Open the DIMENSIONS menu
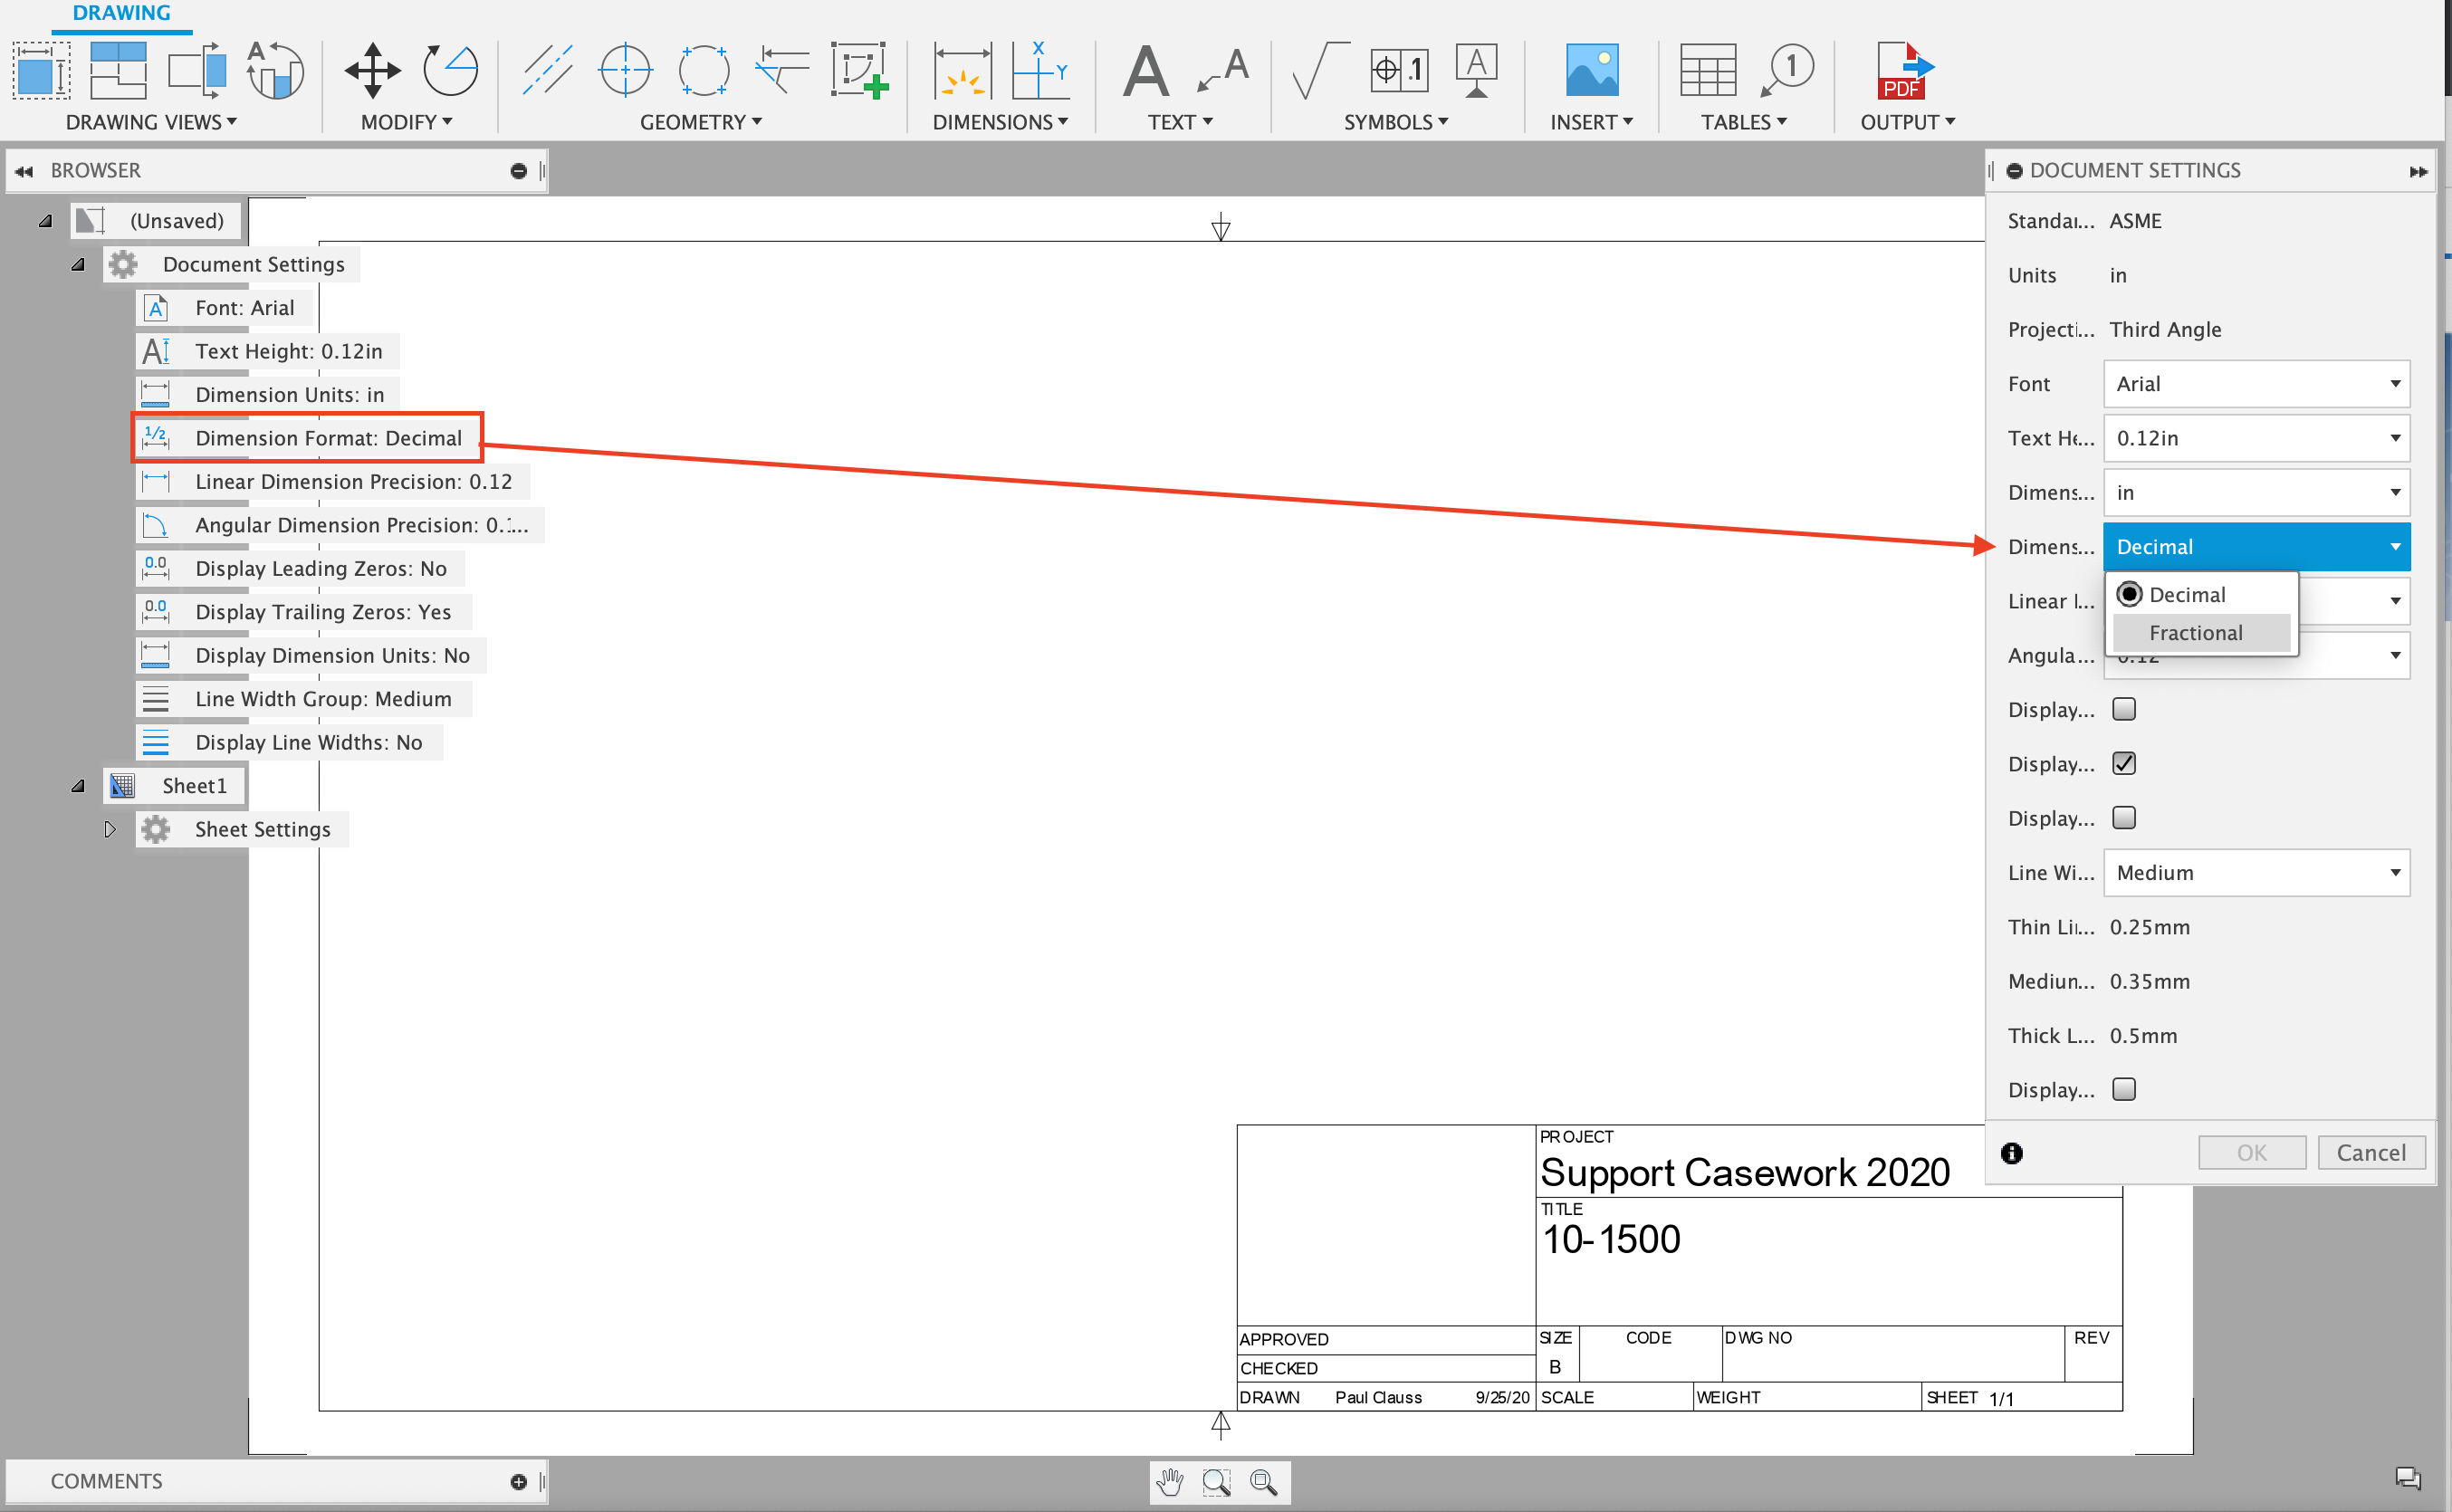The height and width of the screenshot is (1512, 2452). point(1000,122)
